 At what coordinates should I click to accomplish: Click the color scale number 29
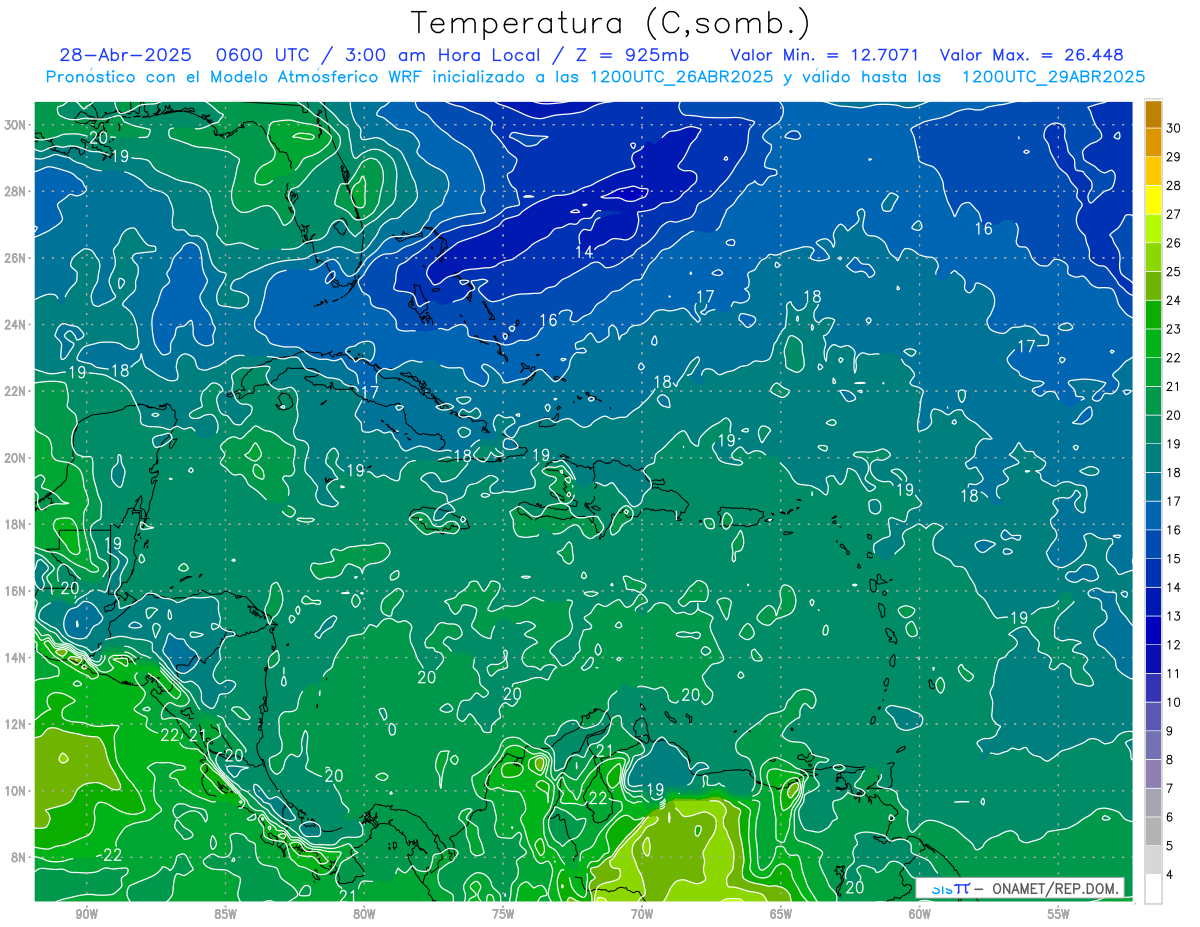click(1174, 157)
